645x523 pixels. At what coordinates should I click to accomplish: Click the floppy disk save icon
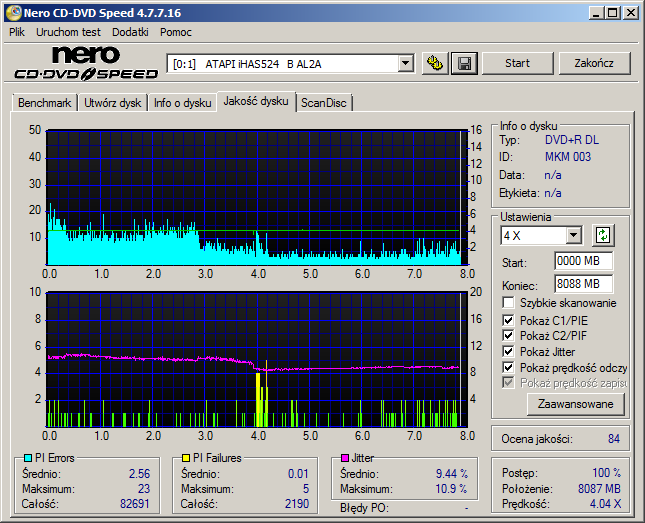click(x=464, y=63)
